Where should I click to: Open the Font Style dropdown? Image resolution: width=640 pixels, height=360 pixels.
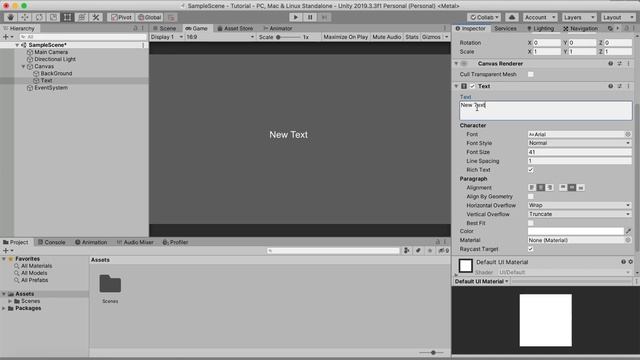coord(579,143)
